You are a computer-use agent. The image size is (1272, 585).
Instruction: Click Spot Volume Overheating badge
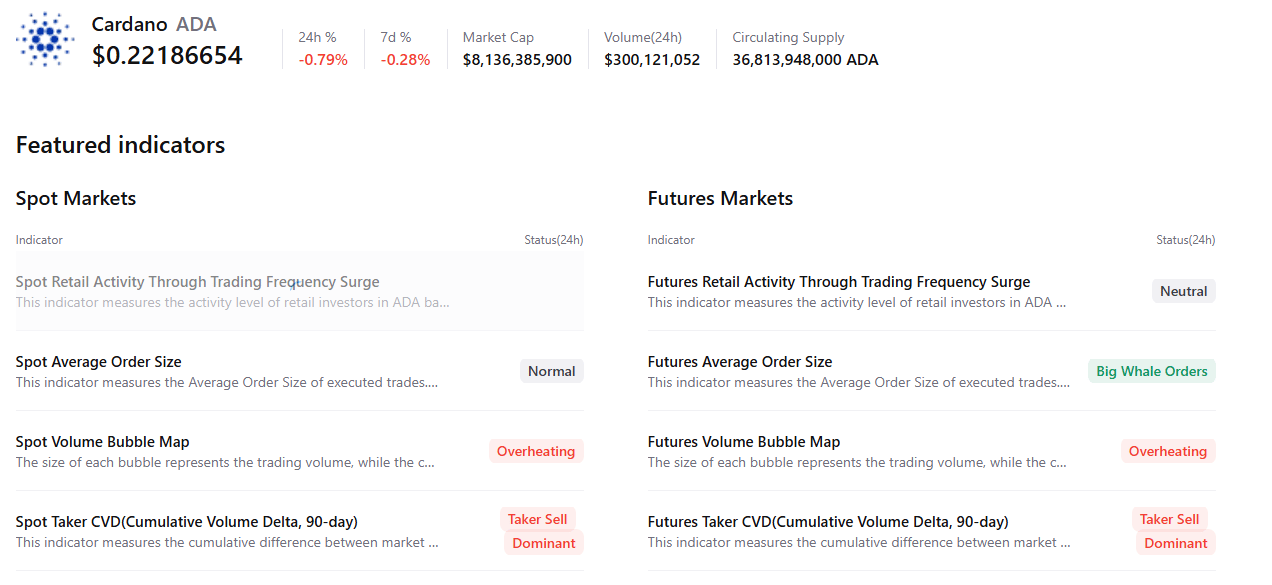point(536,451)
